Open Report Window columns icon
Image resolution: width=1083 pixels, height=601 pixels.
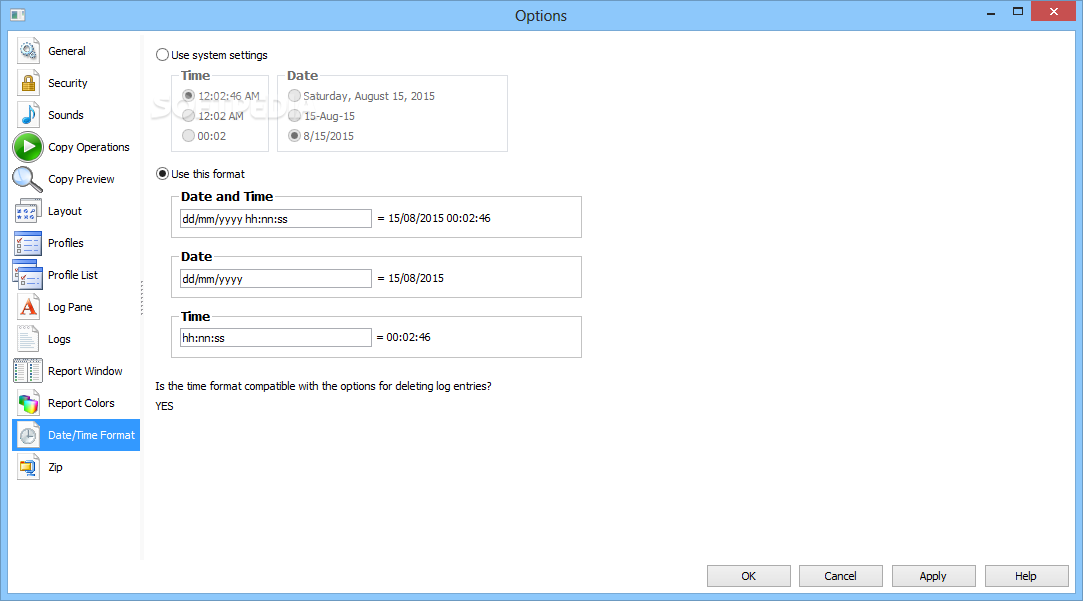pyautogui.click(x=28, y=371)
